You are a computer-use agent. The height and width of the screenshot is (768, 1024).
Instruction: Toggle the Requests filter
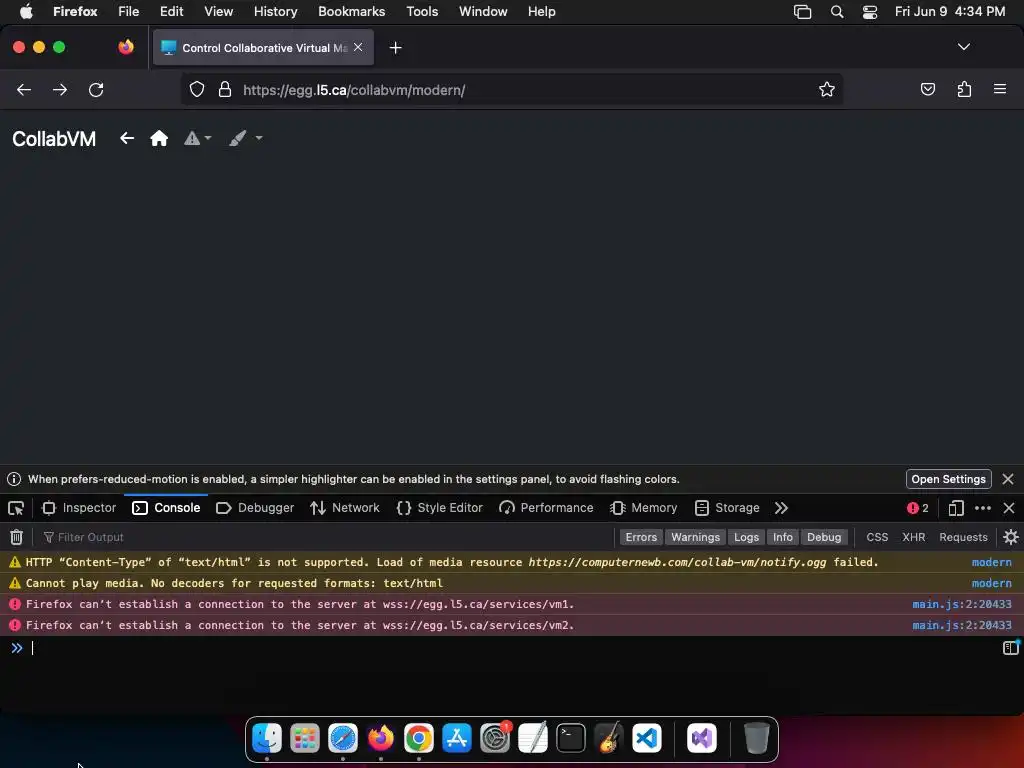tap(963, 537)
